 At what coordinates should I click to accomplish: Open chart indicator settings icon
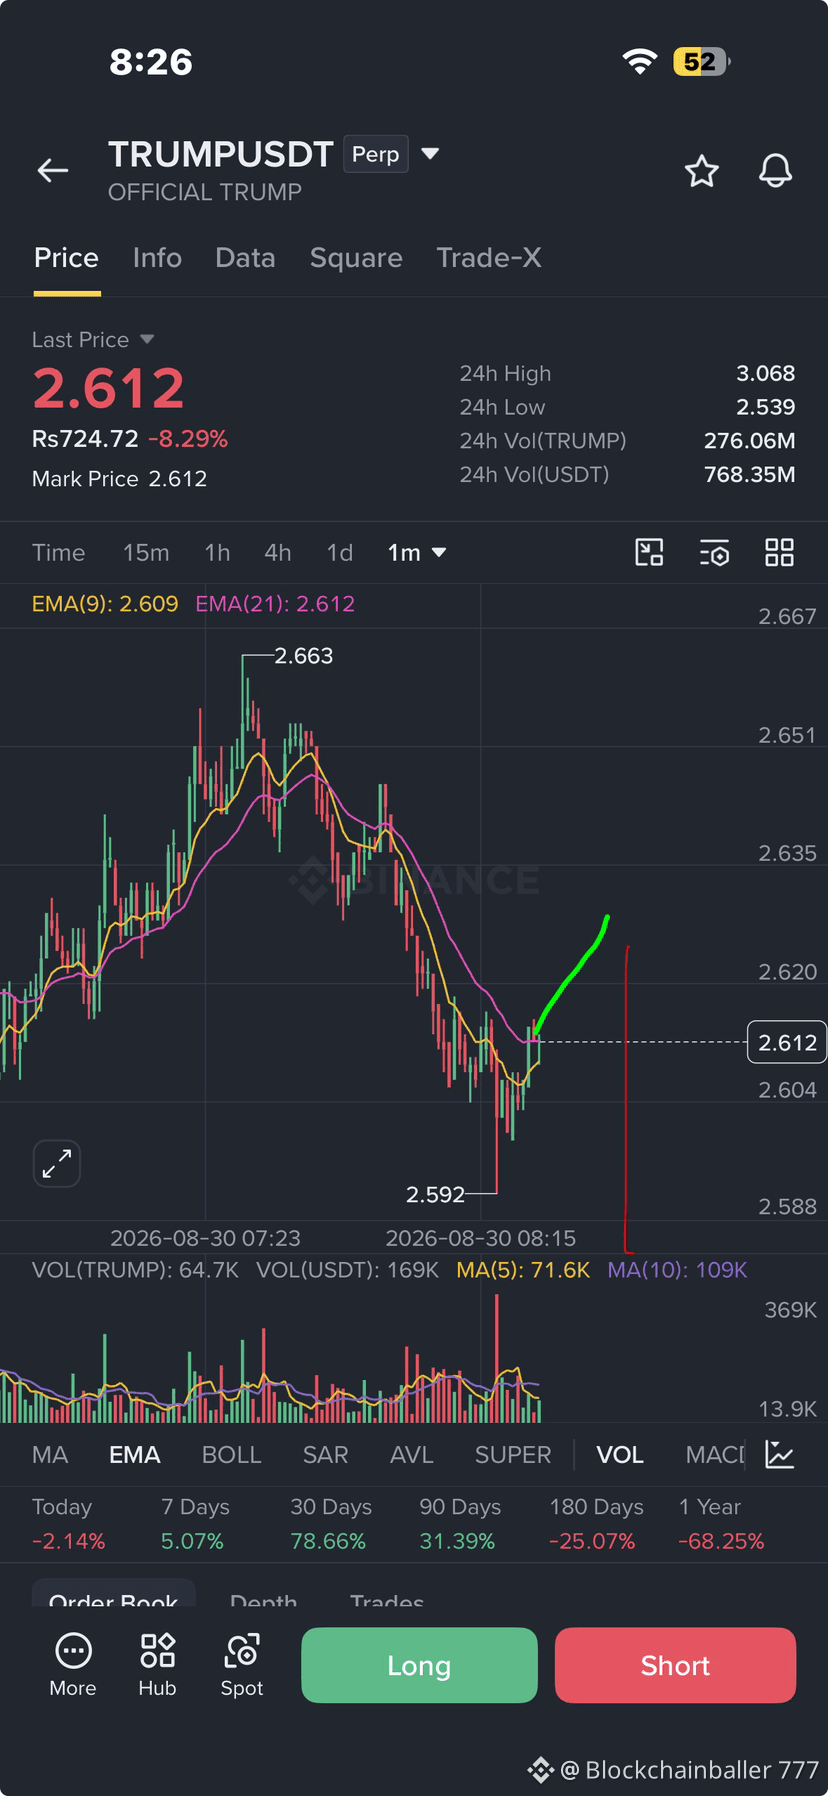point(714,552)
